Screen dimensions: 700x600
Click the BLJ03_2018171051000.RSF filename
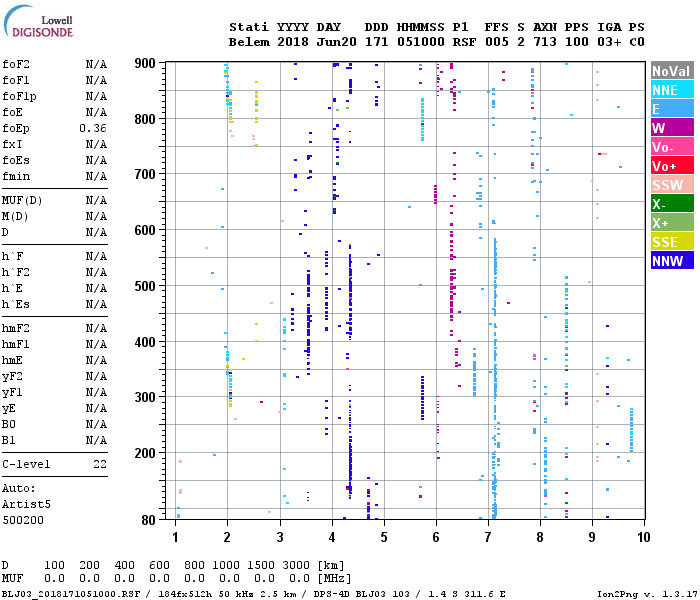71,594
